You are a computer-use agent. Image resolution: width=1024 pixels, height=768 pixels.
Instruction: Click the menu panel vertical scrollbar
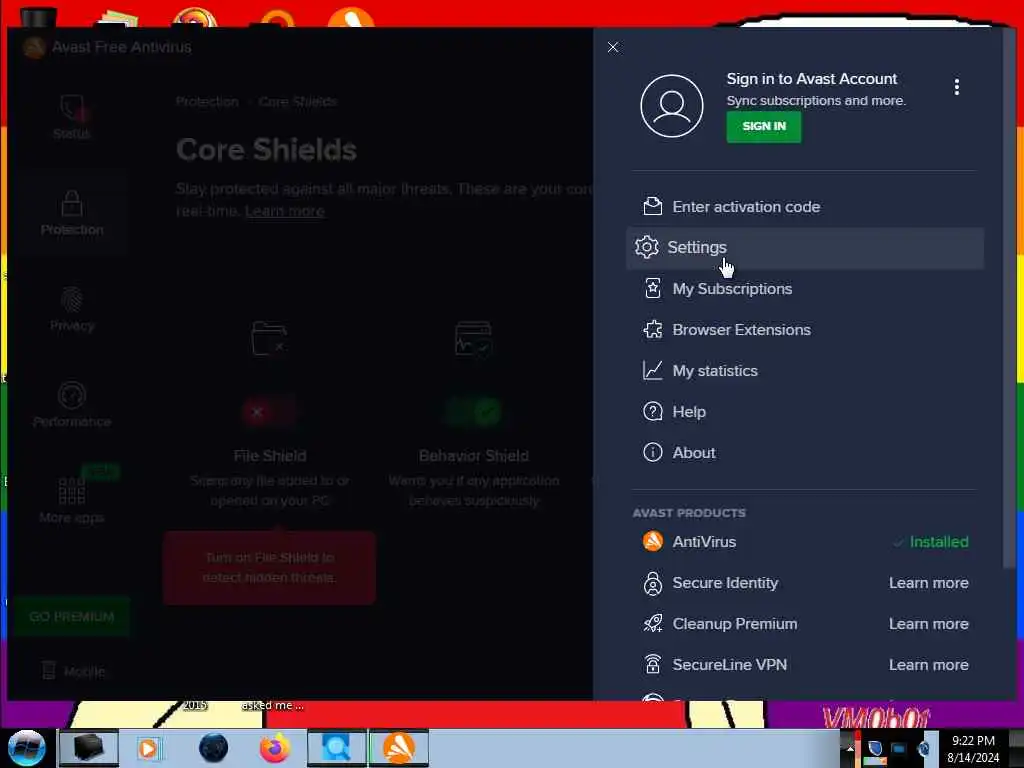[1008, 297]
